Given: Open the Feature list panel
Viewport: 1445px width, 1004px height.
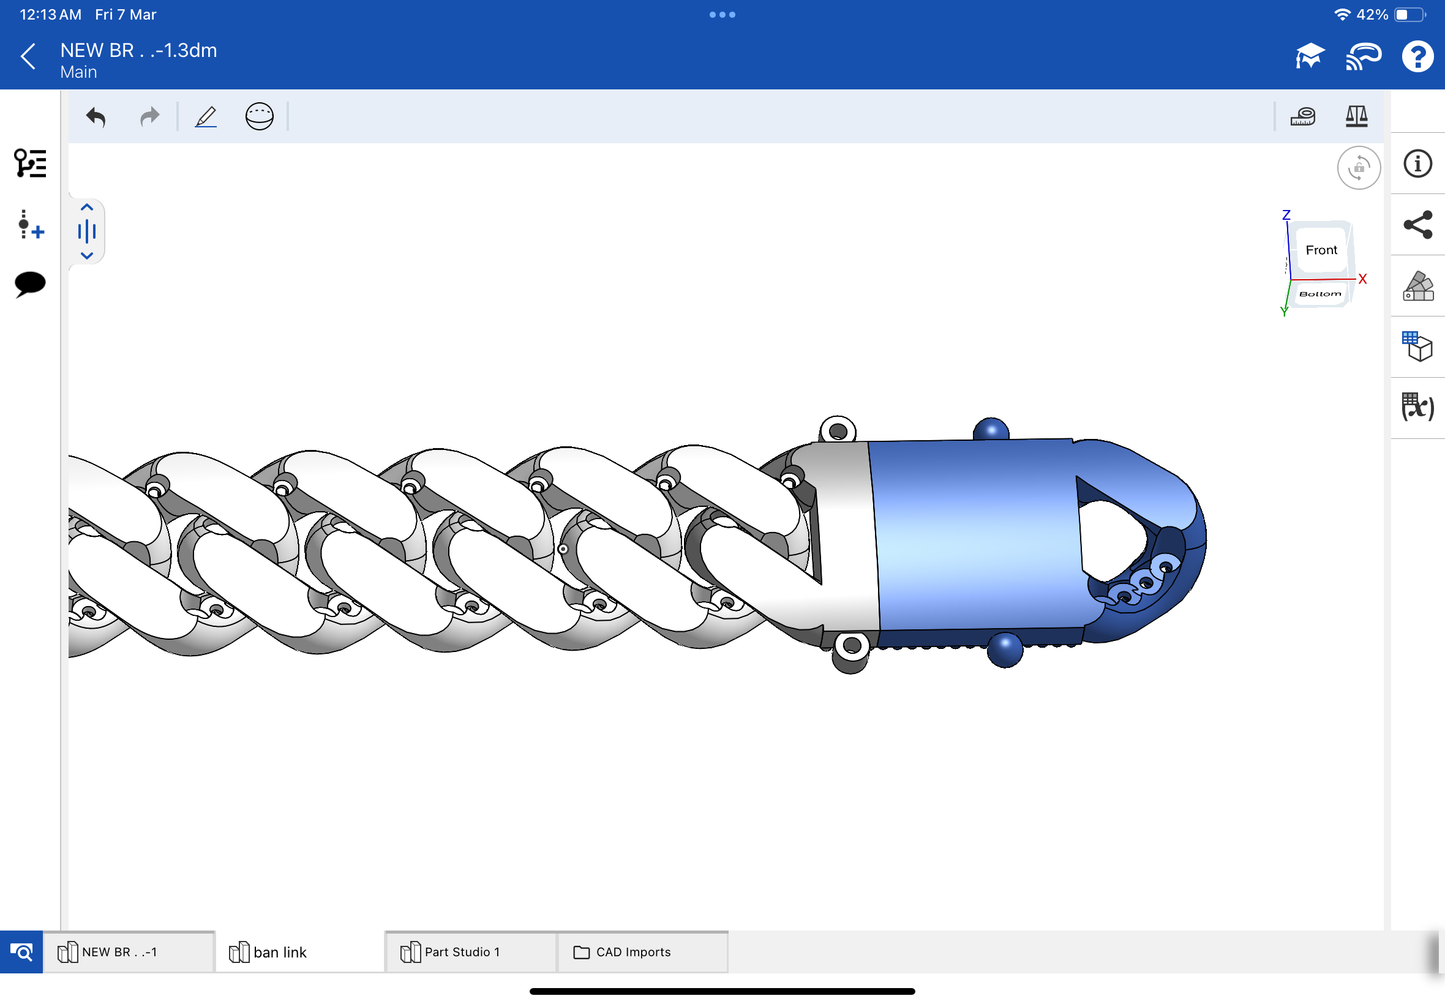Looking at the screenshot, I should click(30, 163).
